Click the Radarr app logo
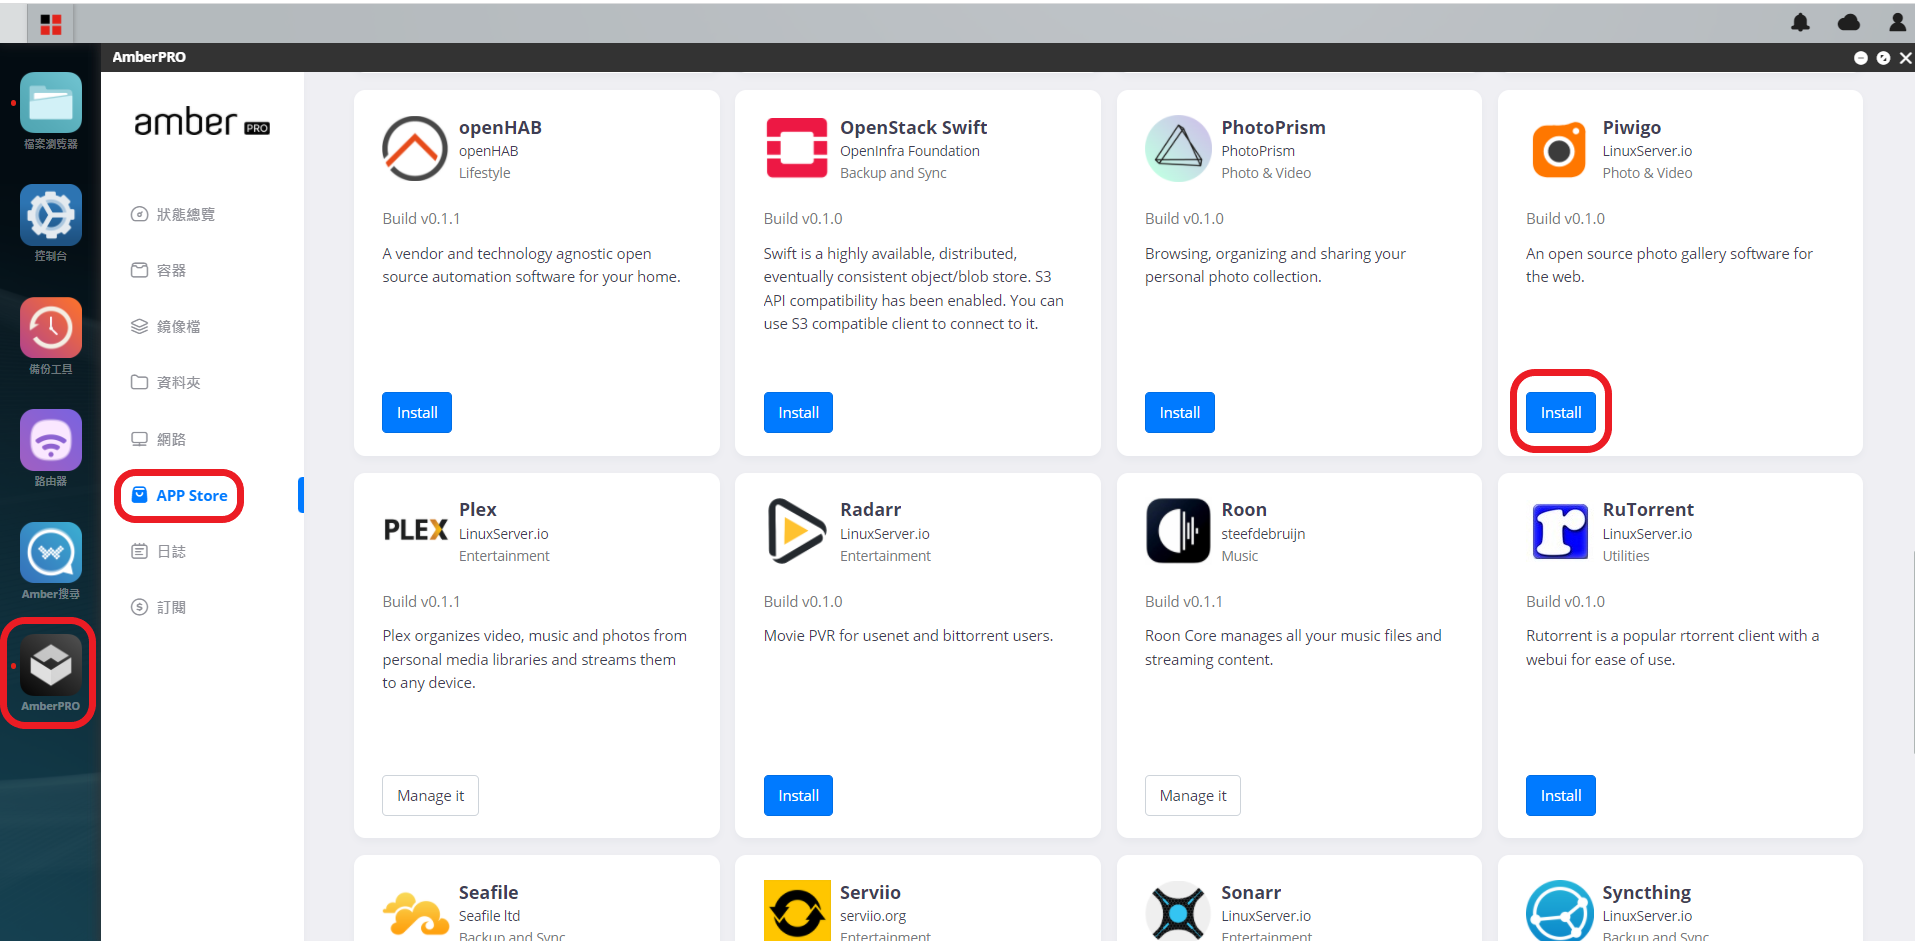 click(x=796, y=531)
